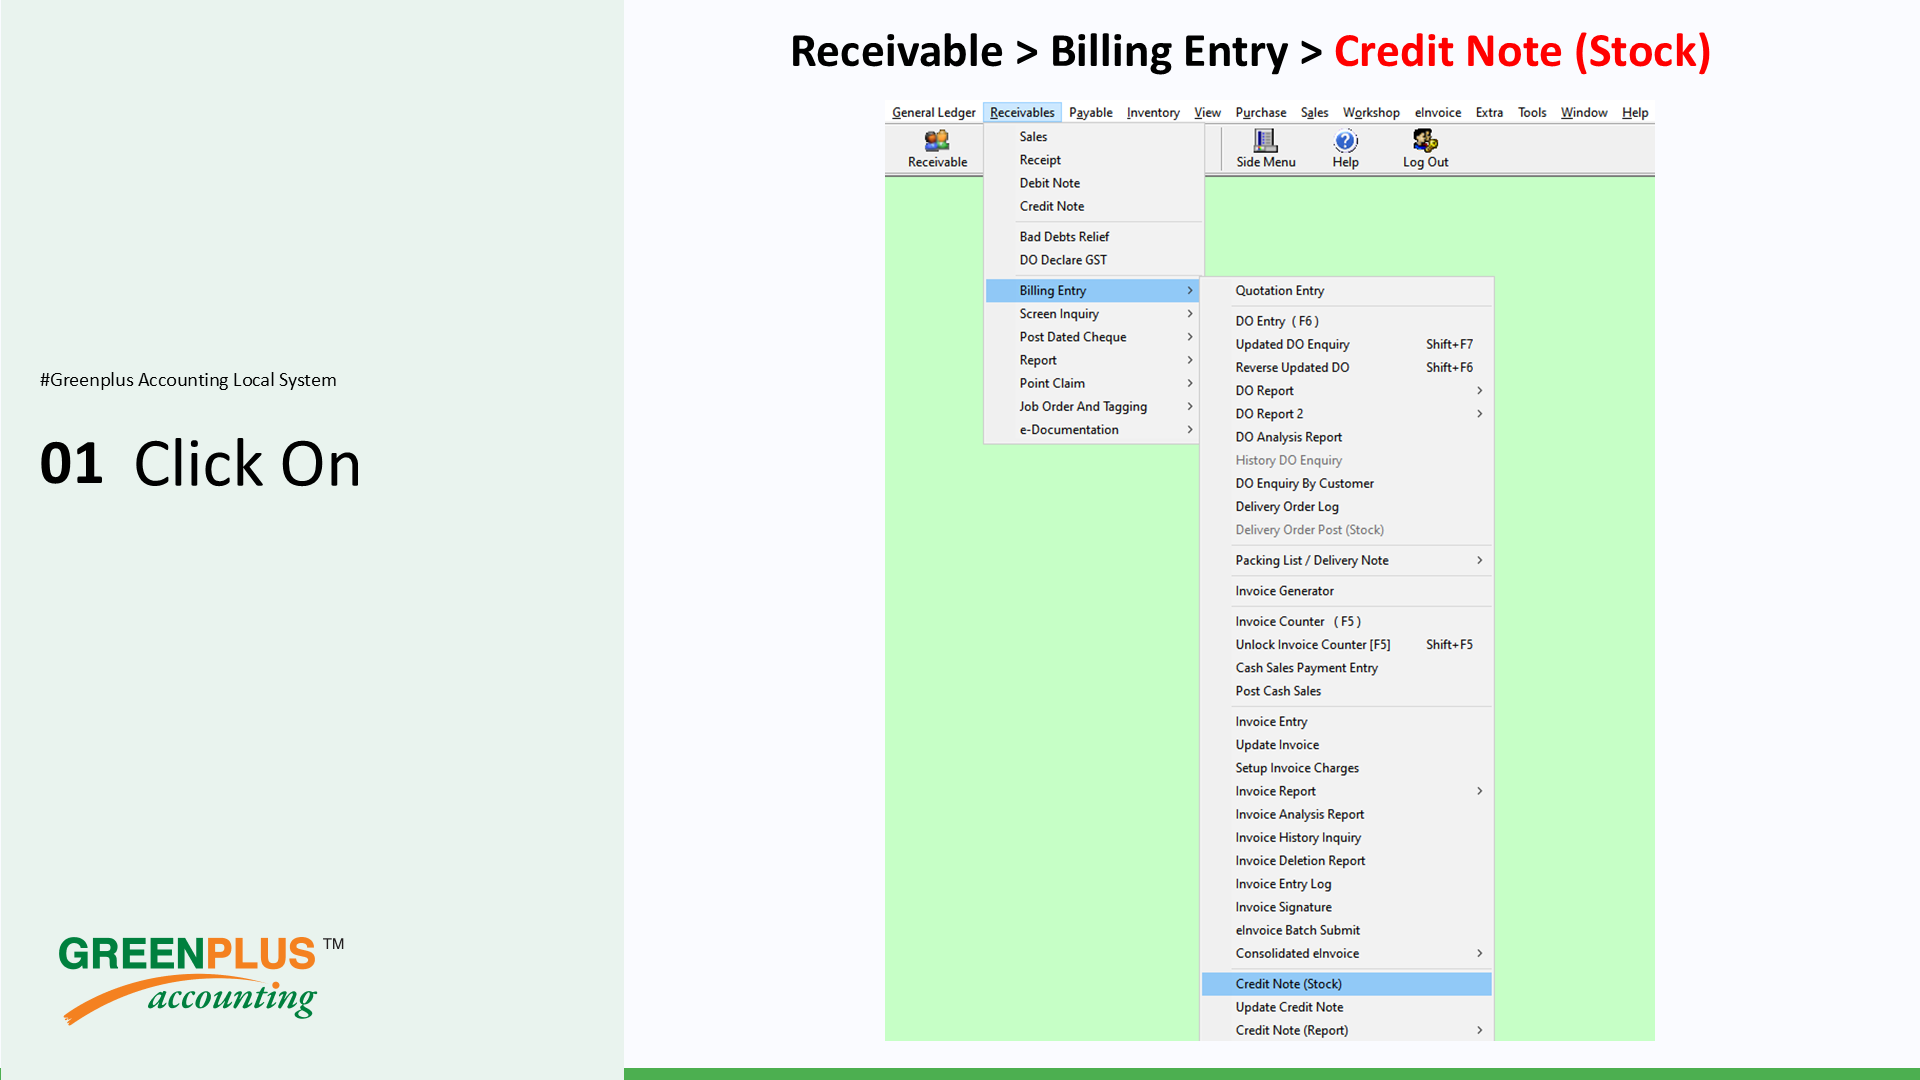This screenshot has width=1920, height=1080.
Task: Open the View menu
Action: [1207, 112]
